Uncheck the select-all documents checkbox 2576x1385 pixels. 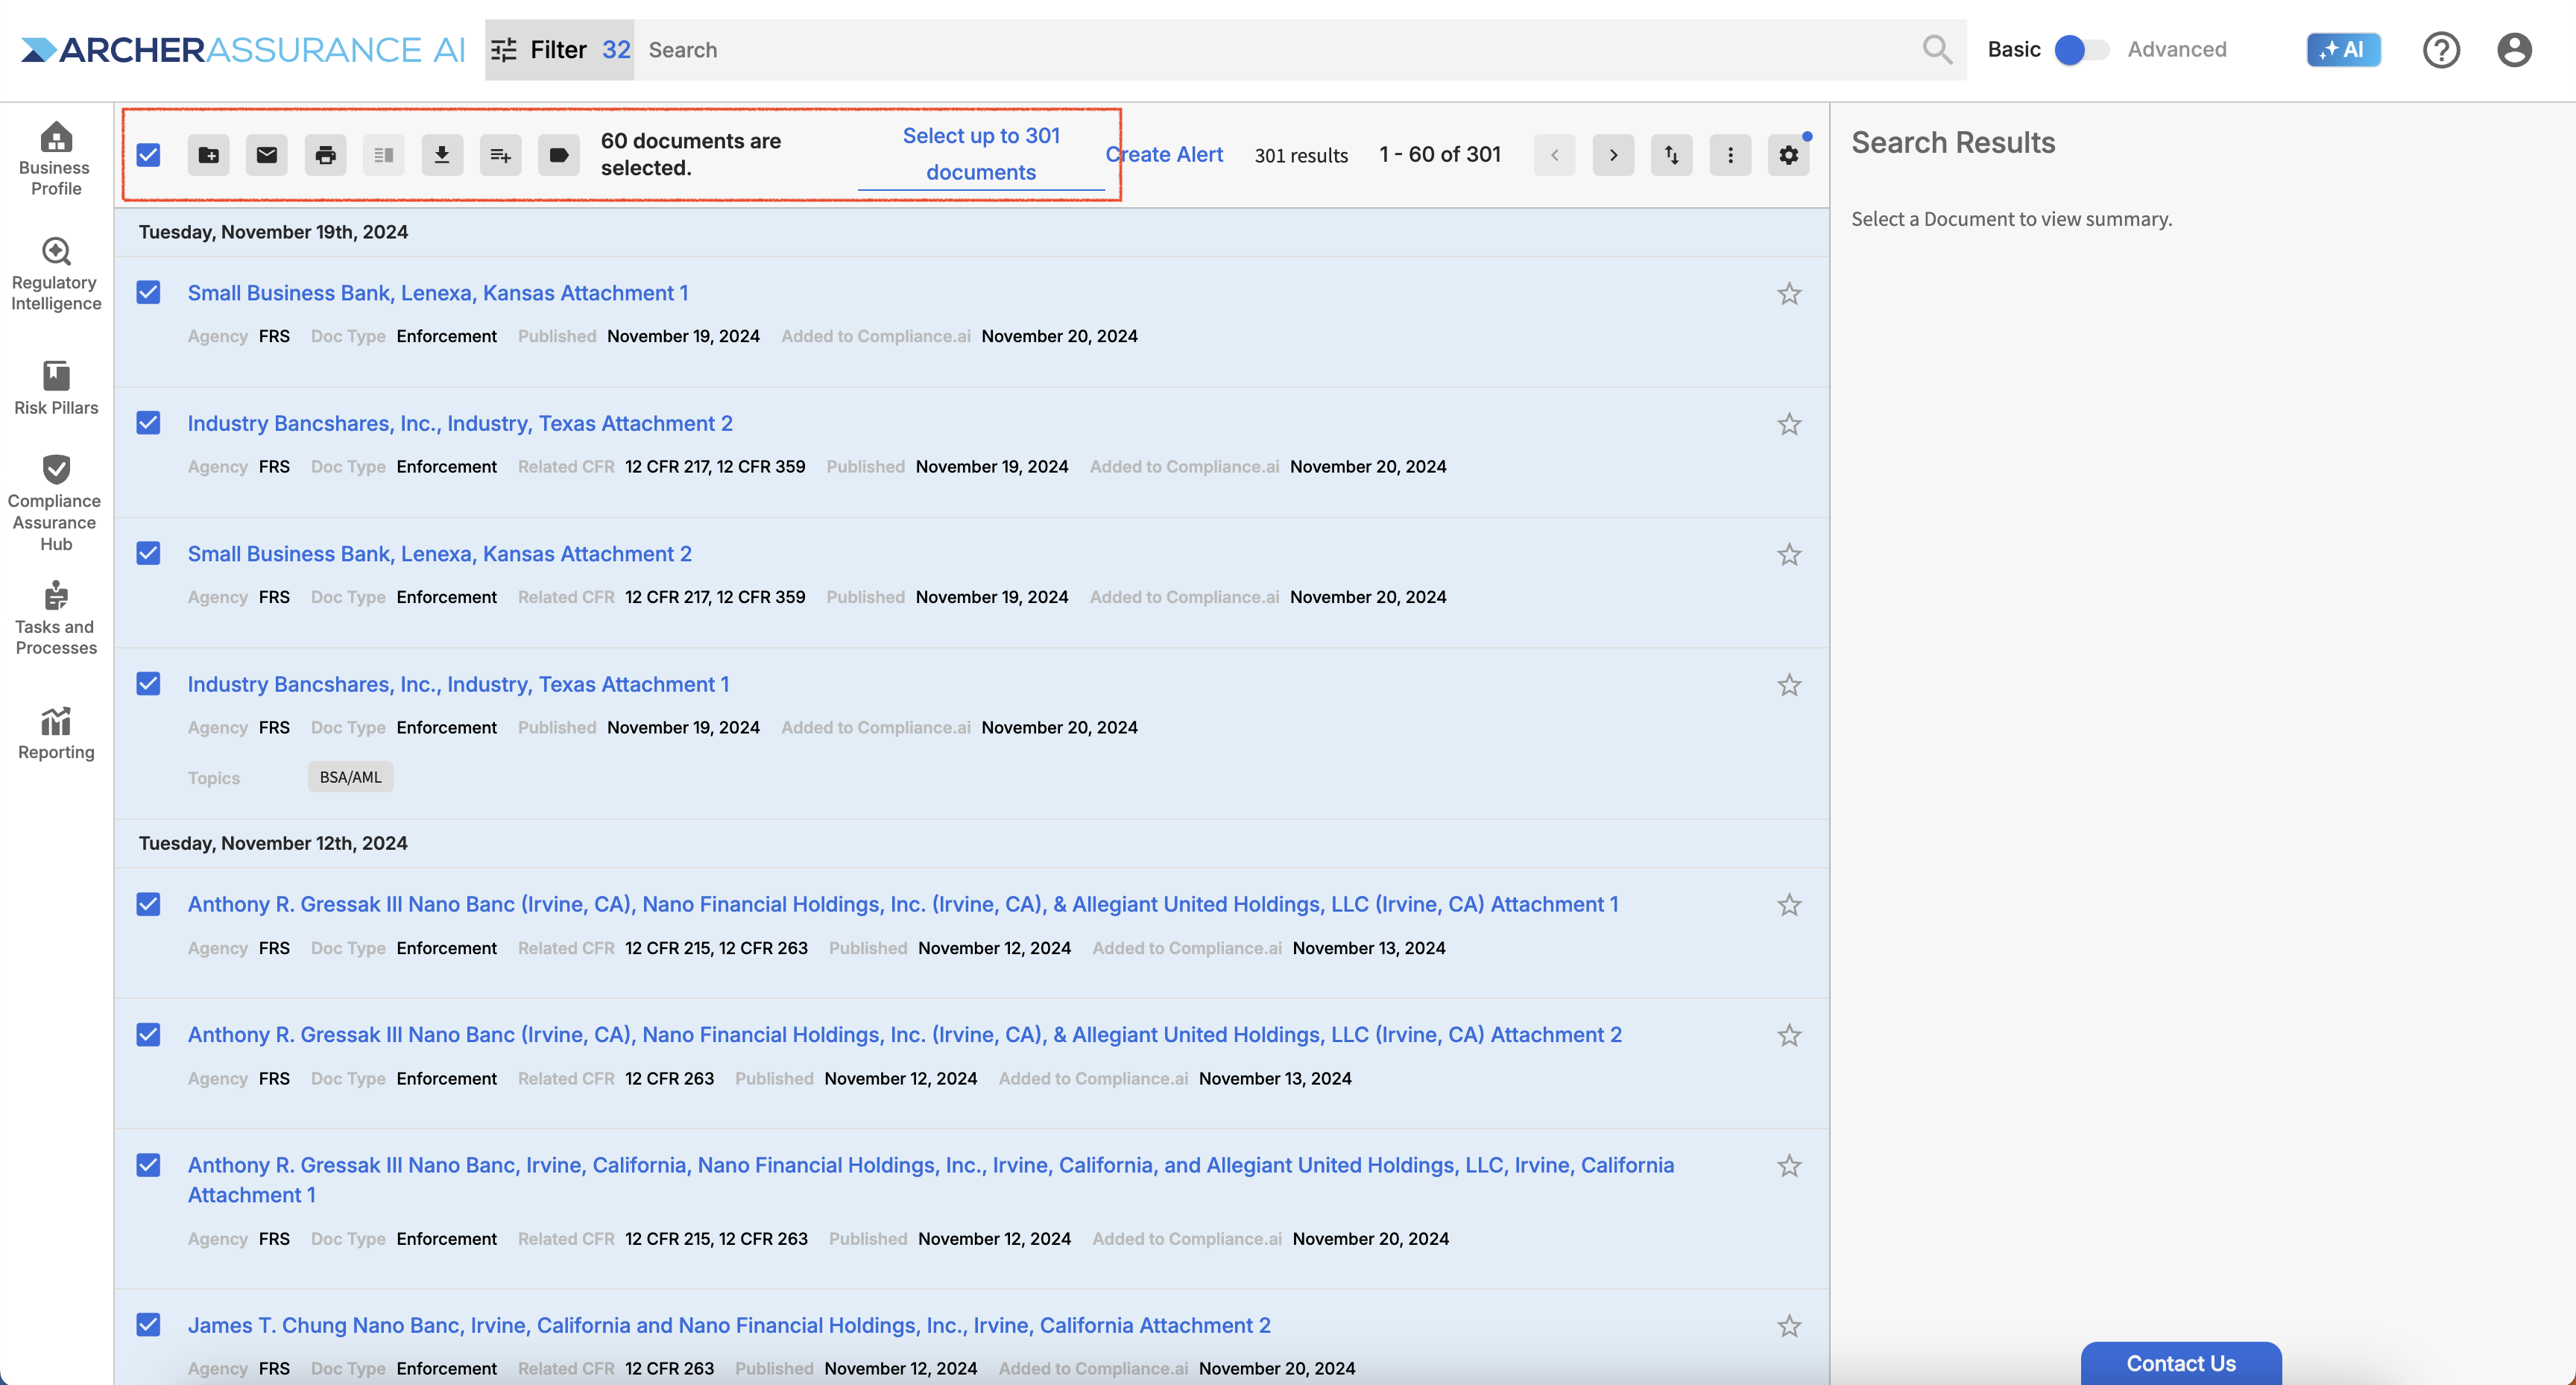pos(149,155)
